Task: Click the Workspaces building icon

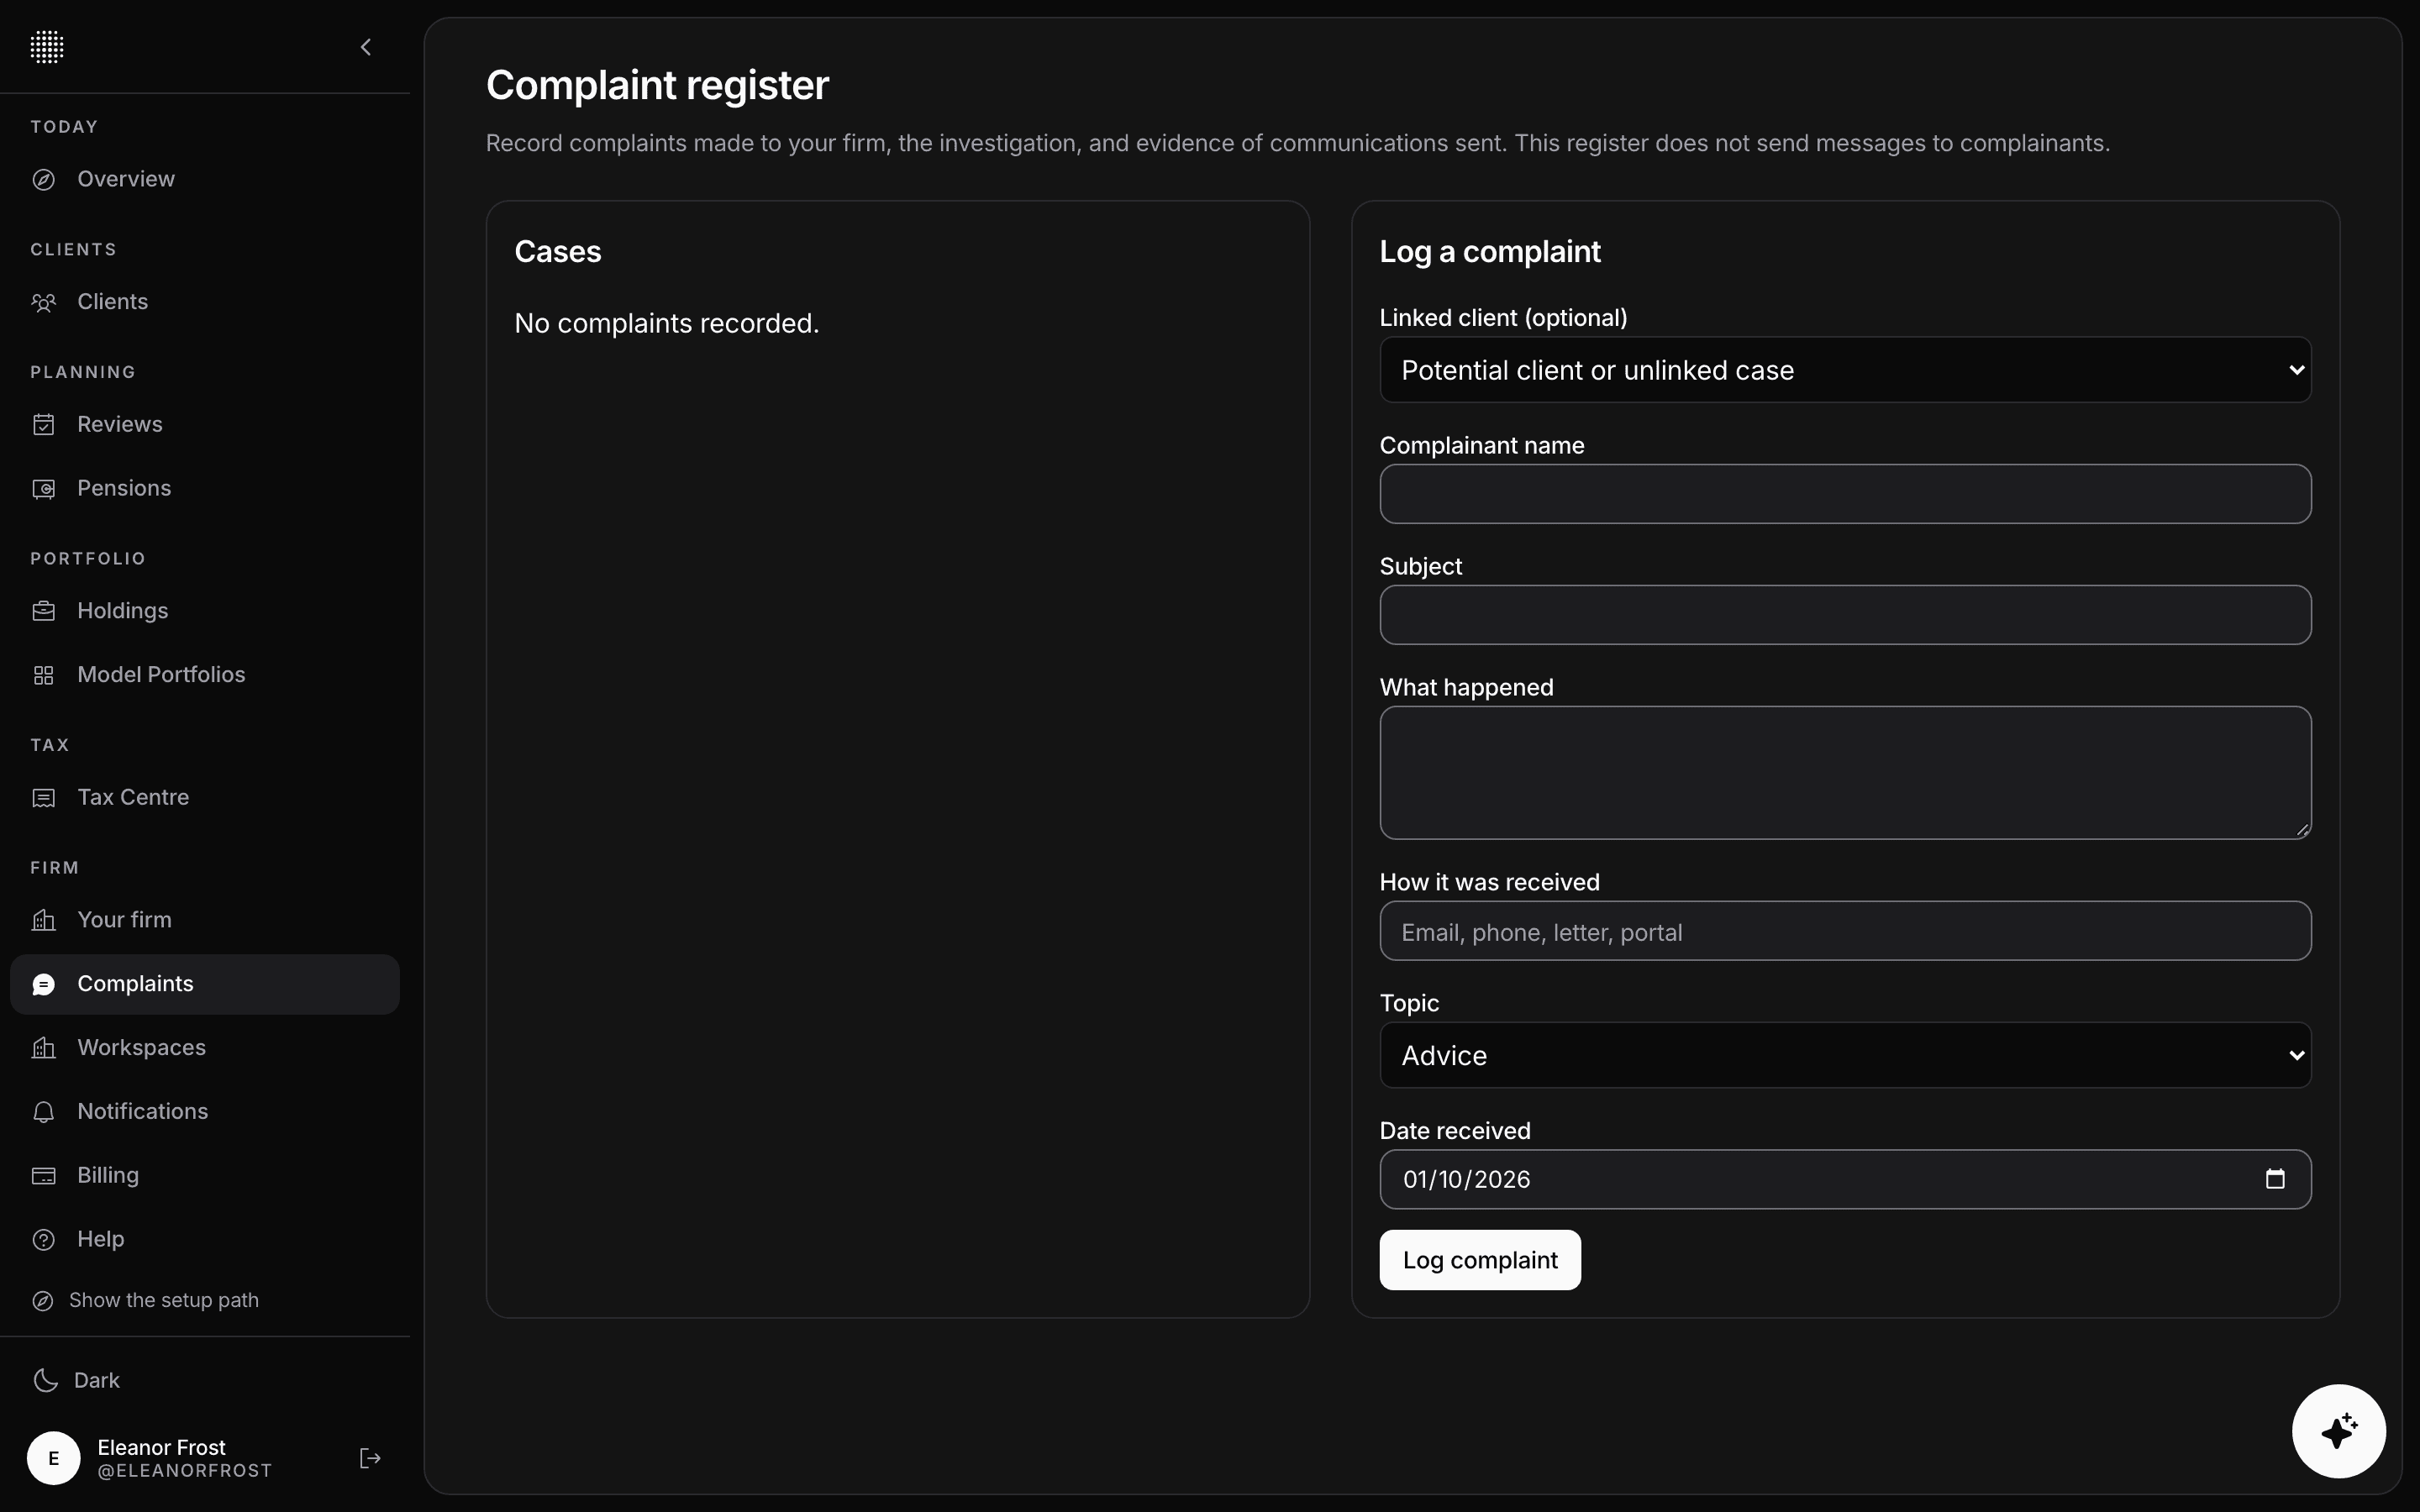Action: (x=43, y=1048)
